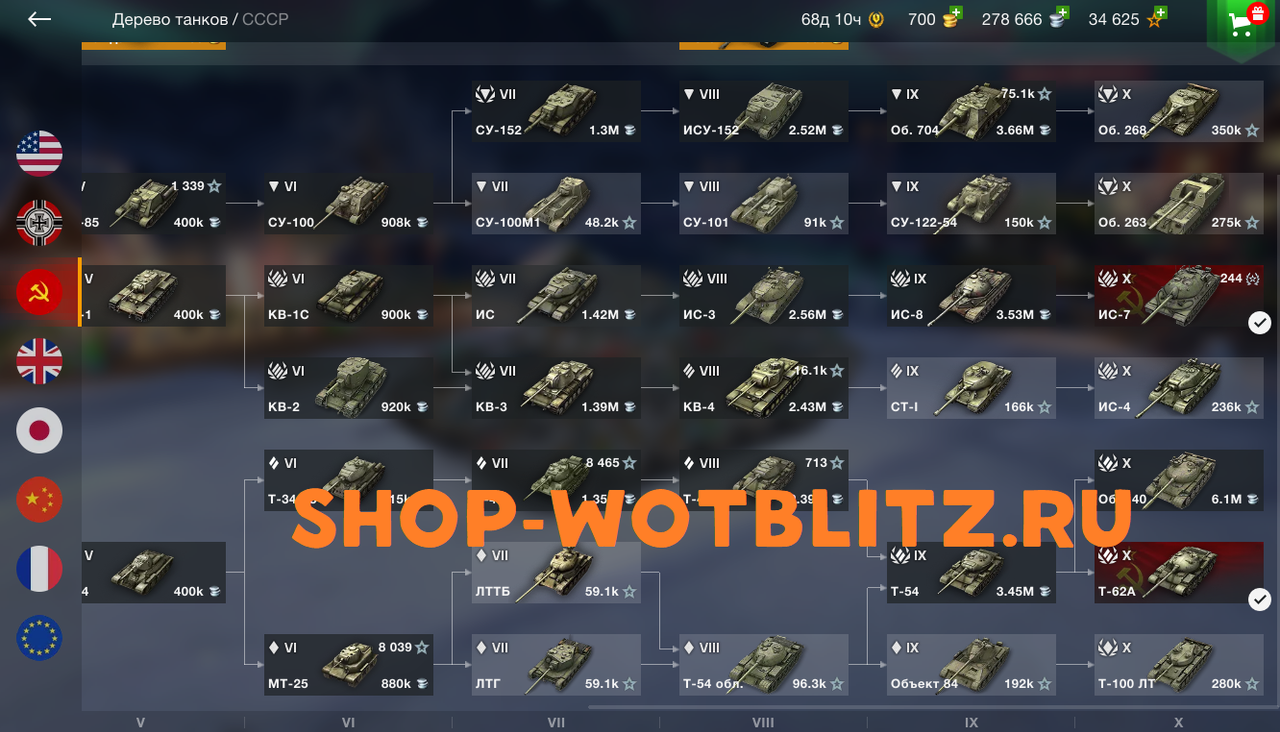The height and width of the screenshot is (732, 1280).
Task: Open the Дерево танков breadcrumb
Action: (169, 19)
